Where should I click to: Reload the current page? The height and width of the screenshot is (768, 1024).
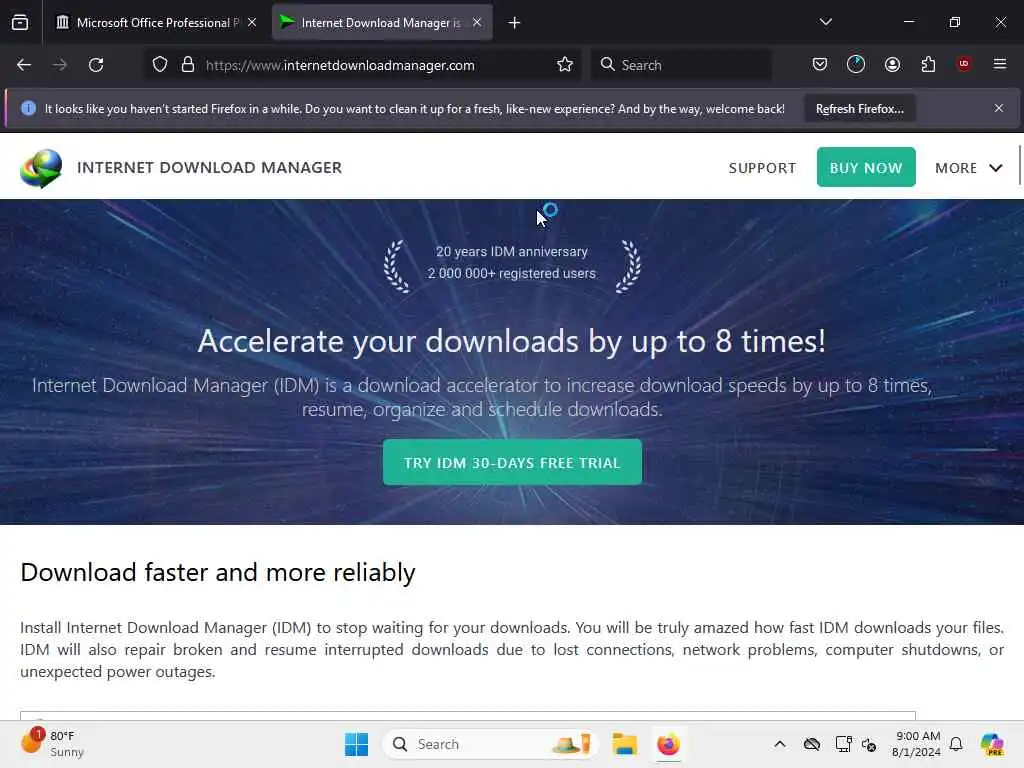point(96,65)
